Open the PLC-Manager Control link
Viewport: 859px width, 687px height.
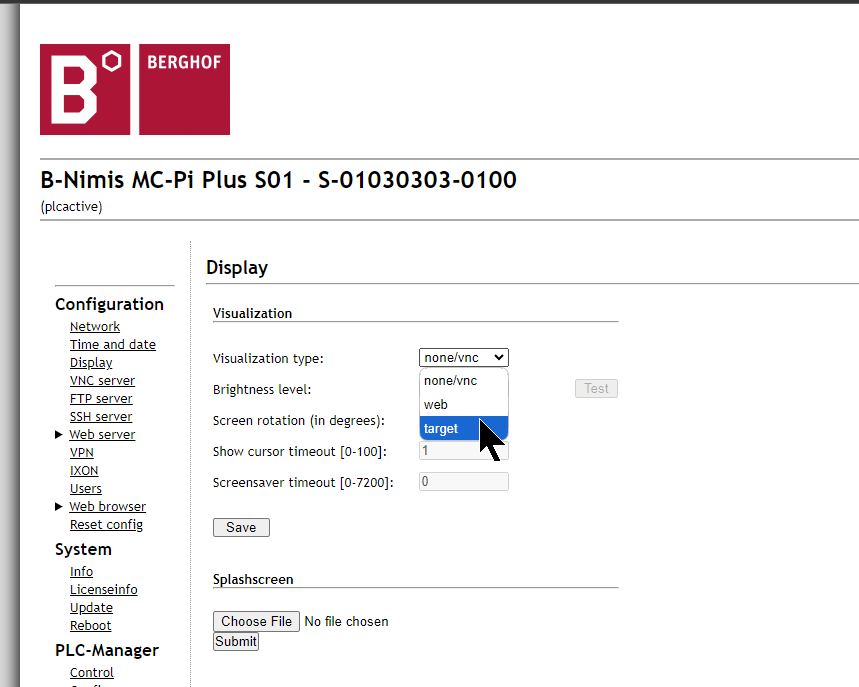(x=91, y=673)
